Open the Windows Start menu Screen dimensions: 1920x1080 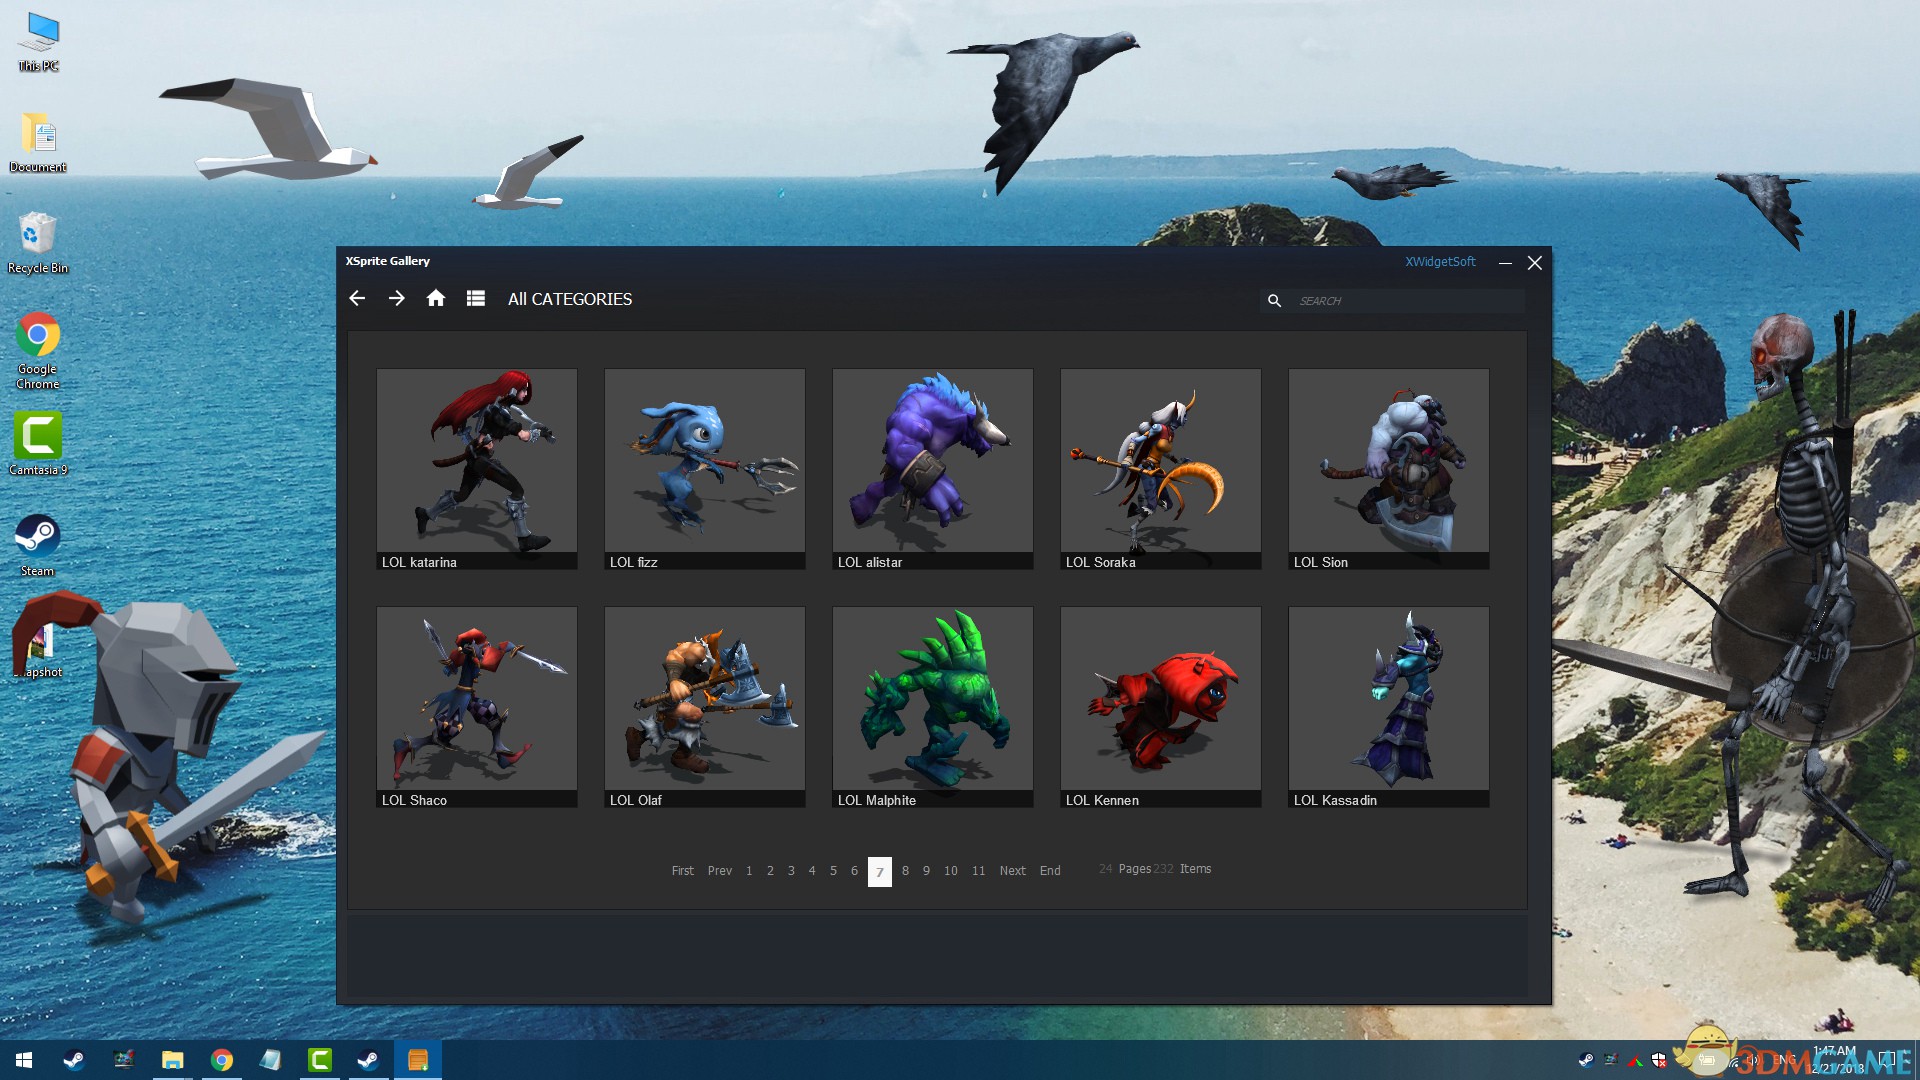24,1060
